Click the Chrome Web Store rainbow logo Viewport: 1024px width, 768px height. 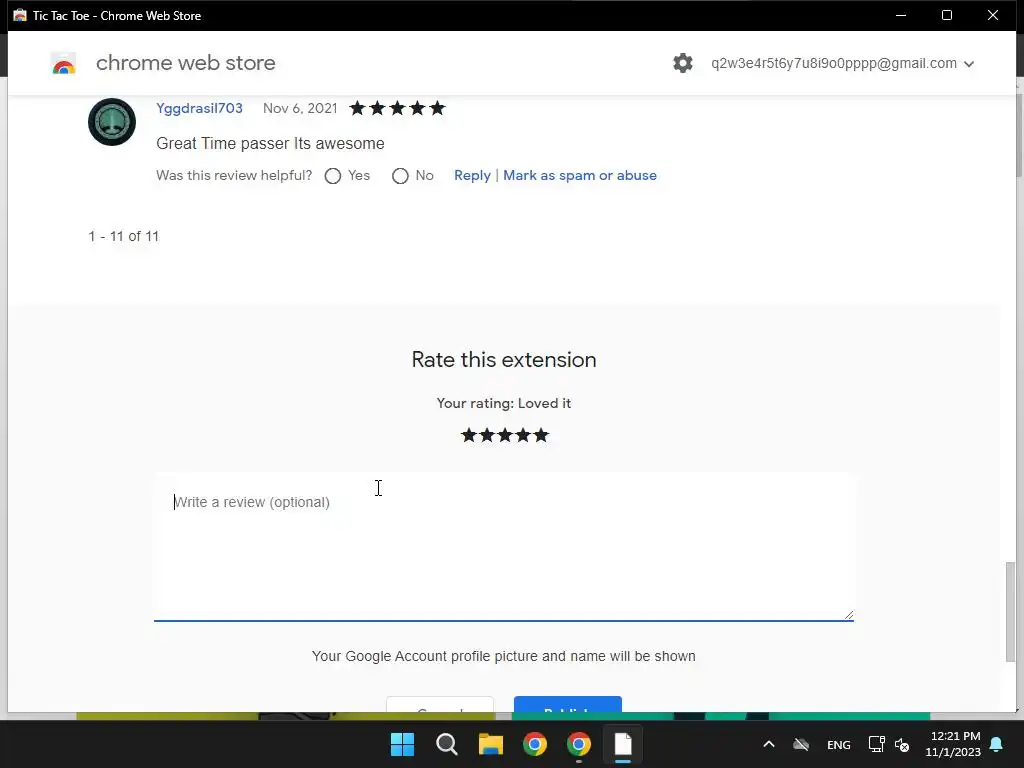(x=63, y=64)
